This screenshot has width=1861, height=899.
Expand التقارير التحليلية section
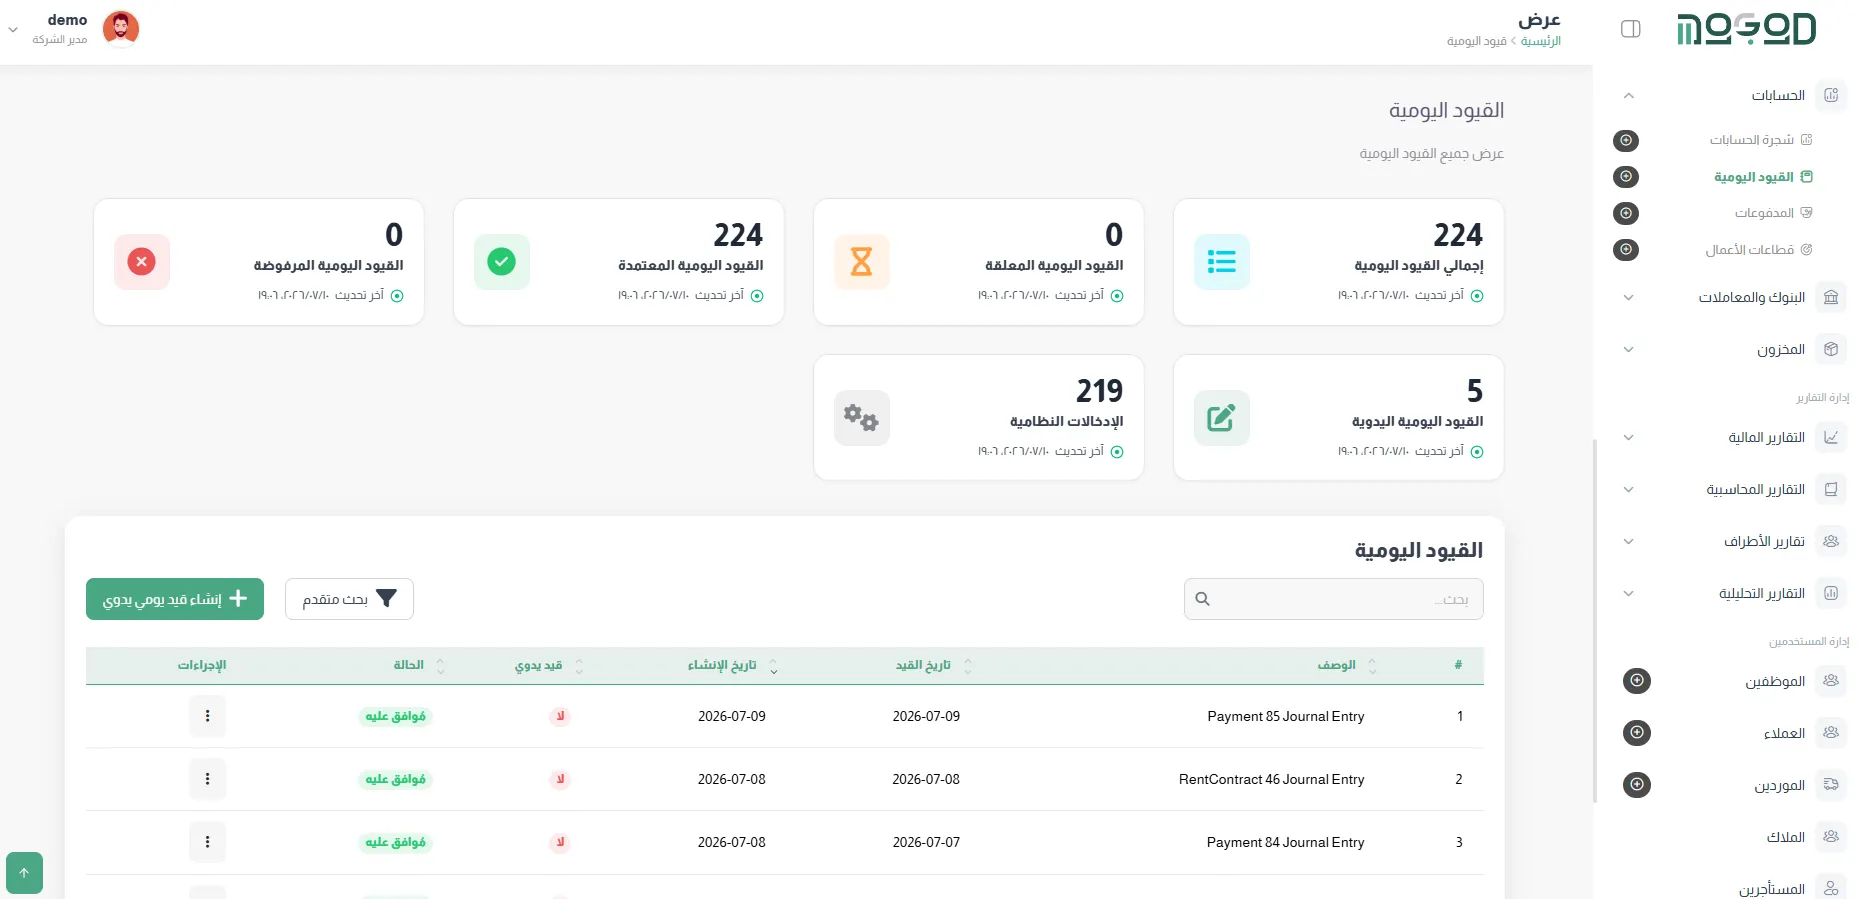tap(1629, 593)
